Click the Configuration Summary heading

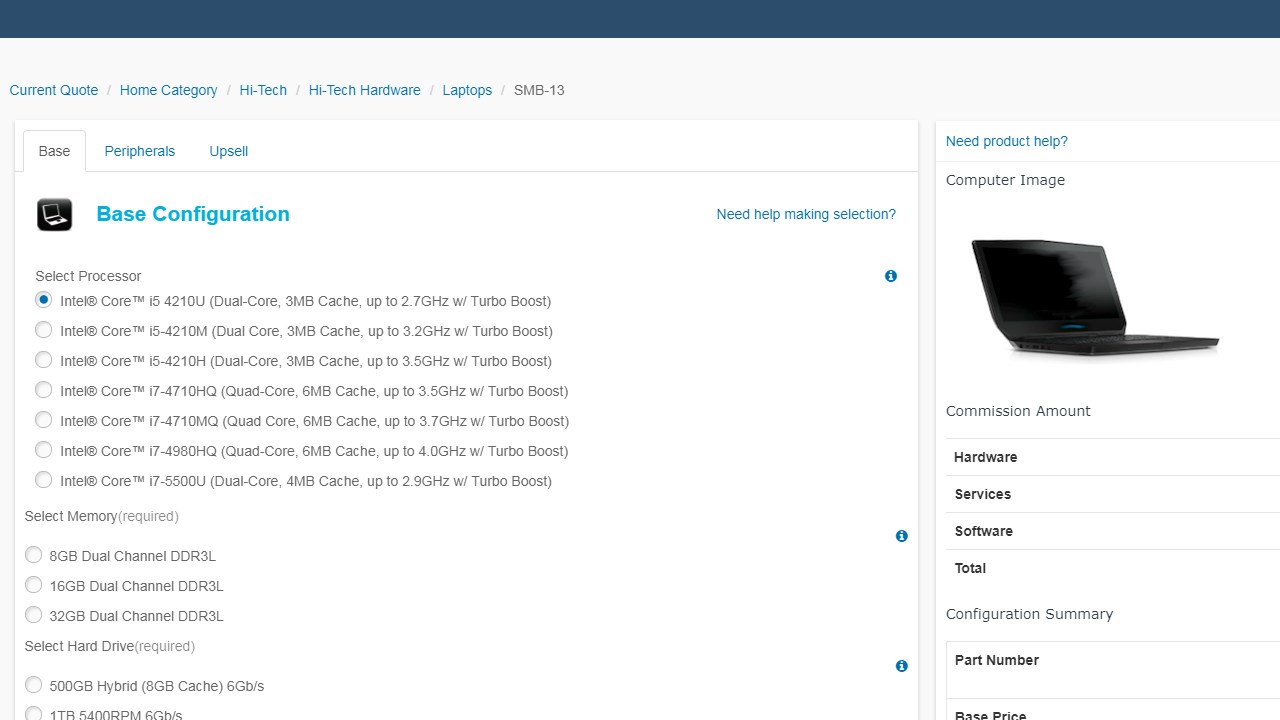coord(1029,614)
